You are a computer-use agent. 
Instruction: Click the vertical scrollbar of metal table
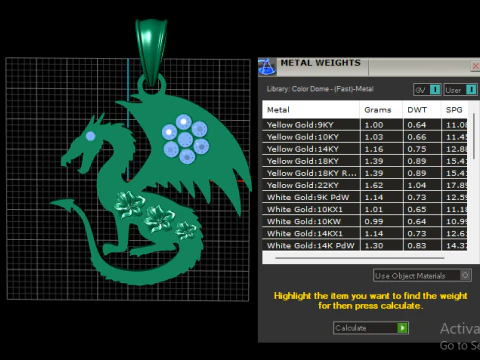click(474, 136)
